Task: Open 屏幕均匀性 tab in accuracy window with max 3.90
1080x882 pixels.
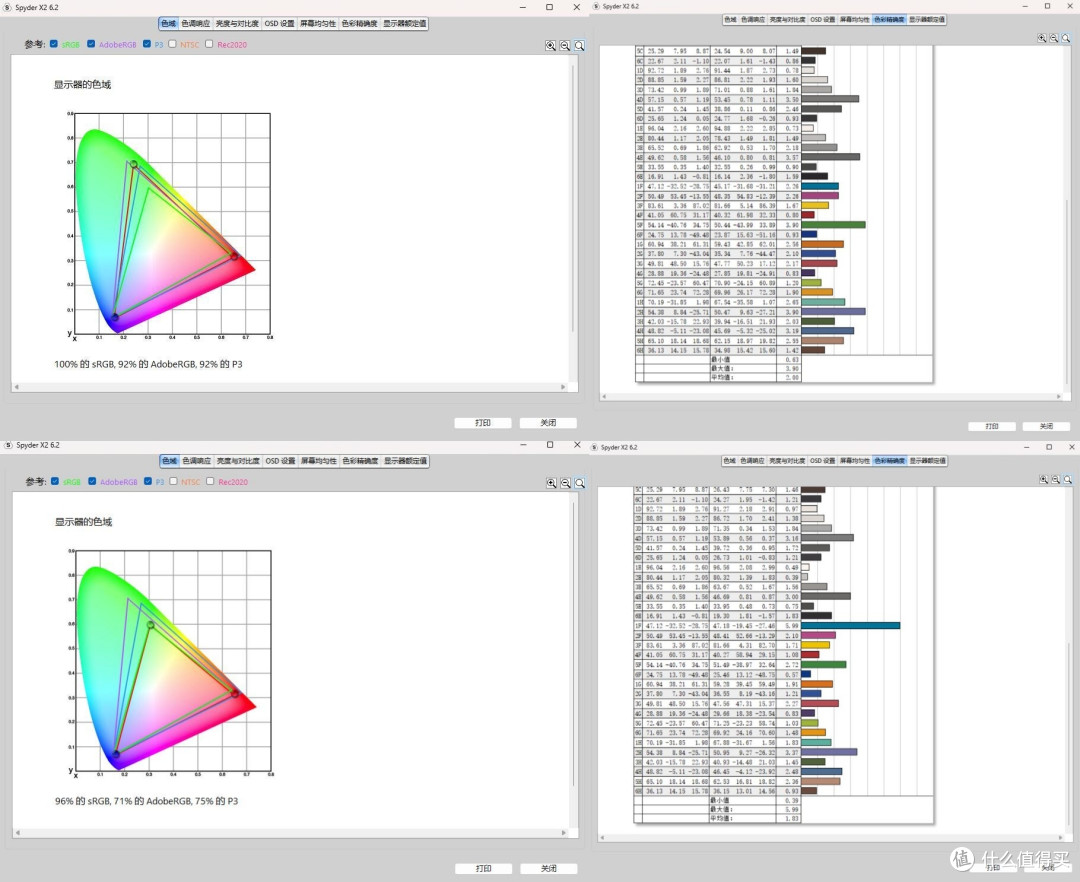Action: 855,19
